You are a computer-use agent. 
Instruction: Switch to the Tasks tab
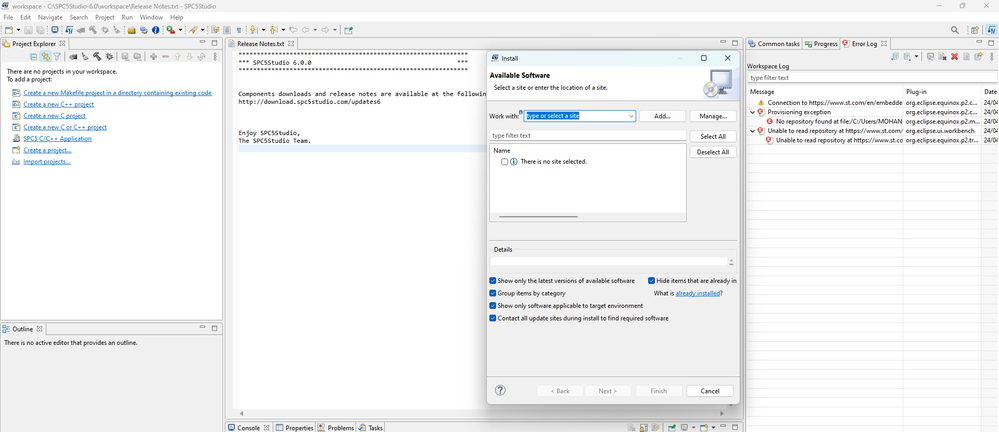coord(371,428)
